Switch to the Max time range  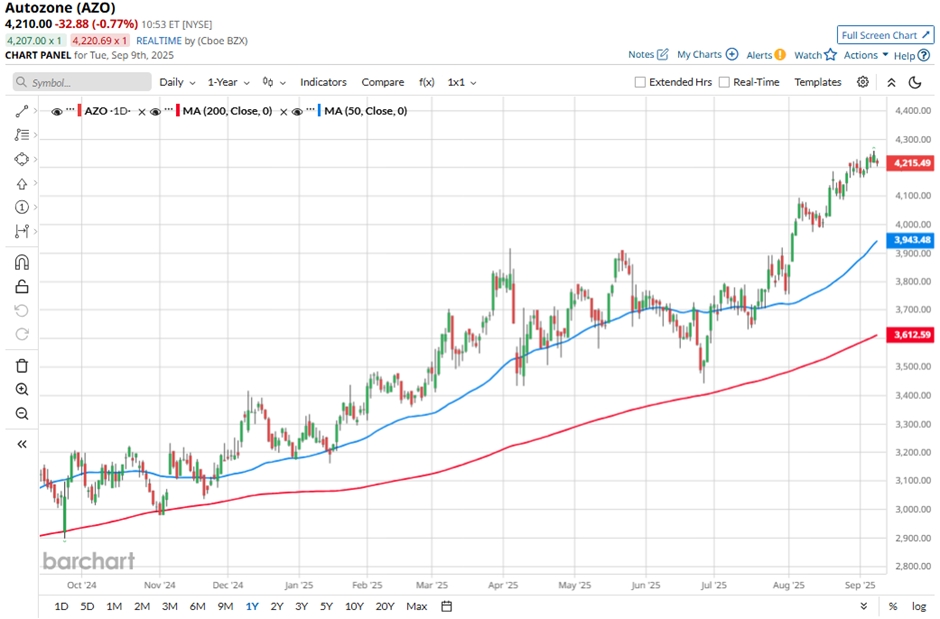[x=417, y=606]
